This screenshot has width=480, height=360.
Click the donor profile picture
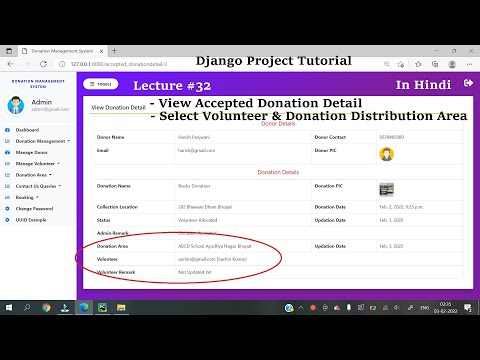point(386,154)
